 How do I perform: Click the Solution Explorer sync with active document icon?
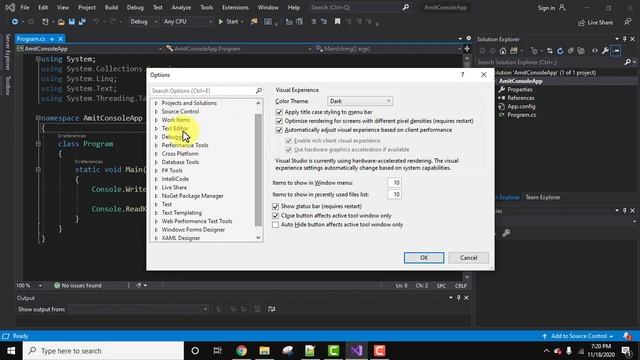click(550, 51)
